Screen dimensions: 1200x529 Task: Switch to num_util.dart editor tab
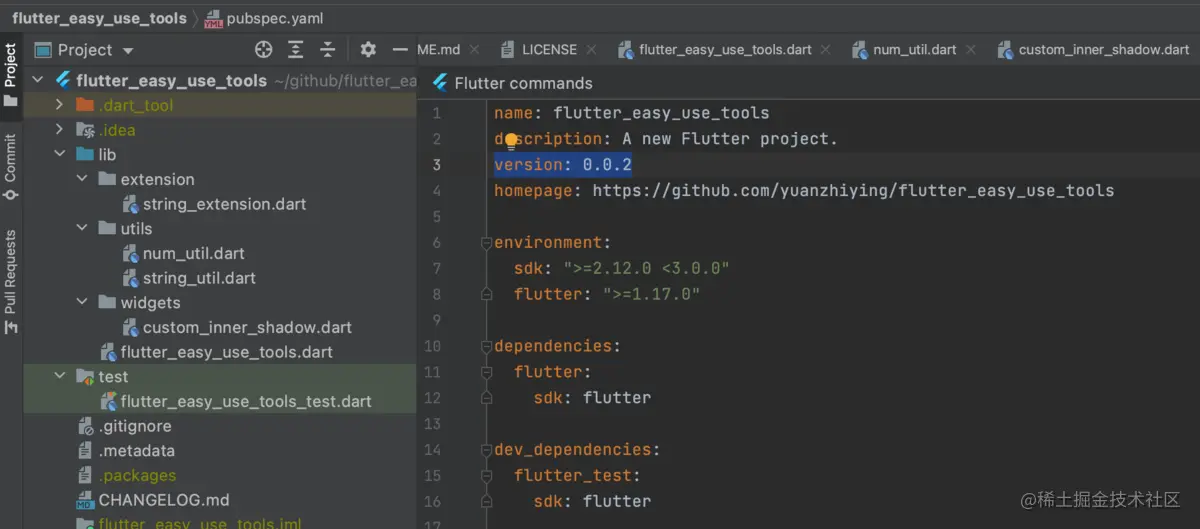[x=915, y=49]
